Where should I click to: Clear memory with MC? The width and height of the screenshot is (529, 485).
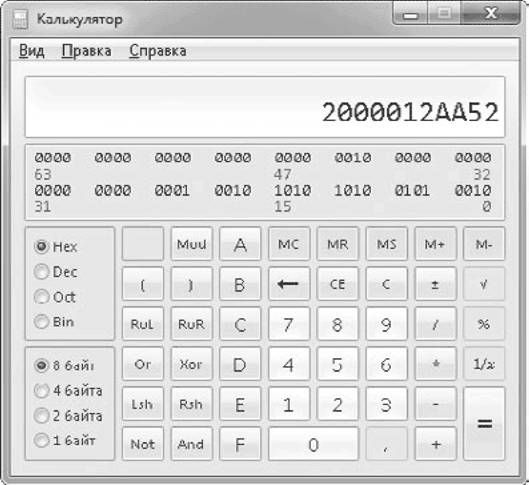tap(289, 244)
